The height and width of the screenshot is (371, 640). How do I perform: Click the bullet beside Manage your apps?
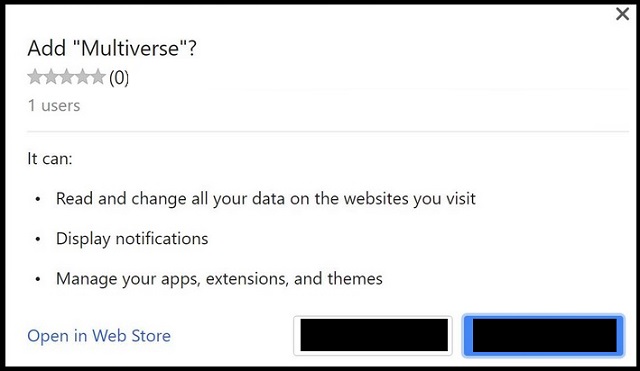38,280
